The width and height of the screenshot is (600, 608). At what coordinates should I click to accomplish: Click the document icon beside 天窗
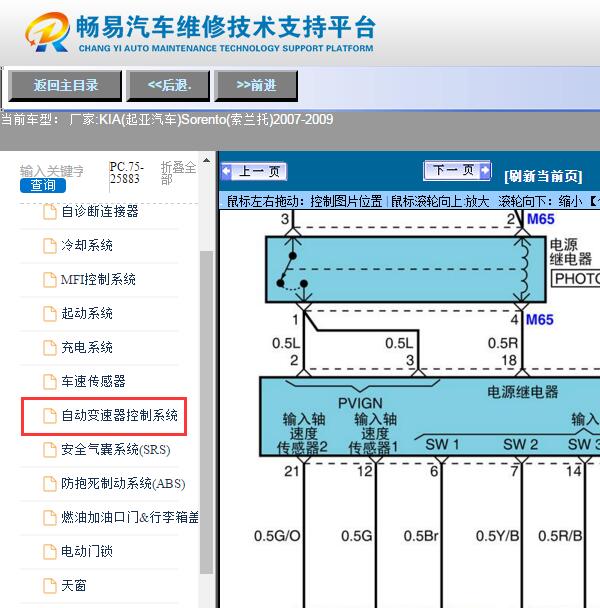click(x=50, y=586)
